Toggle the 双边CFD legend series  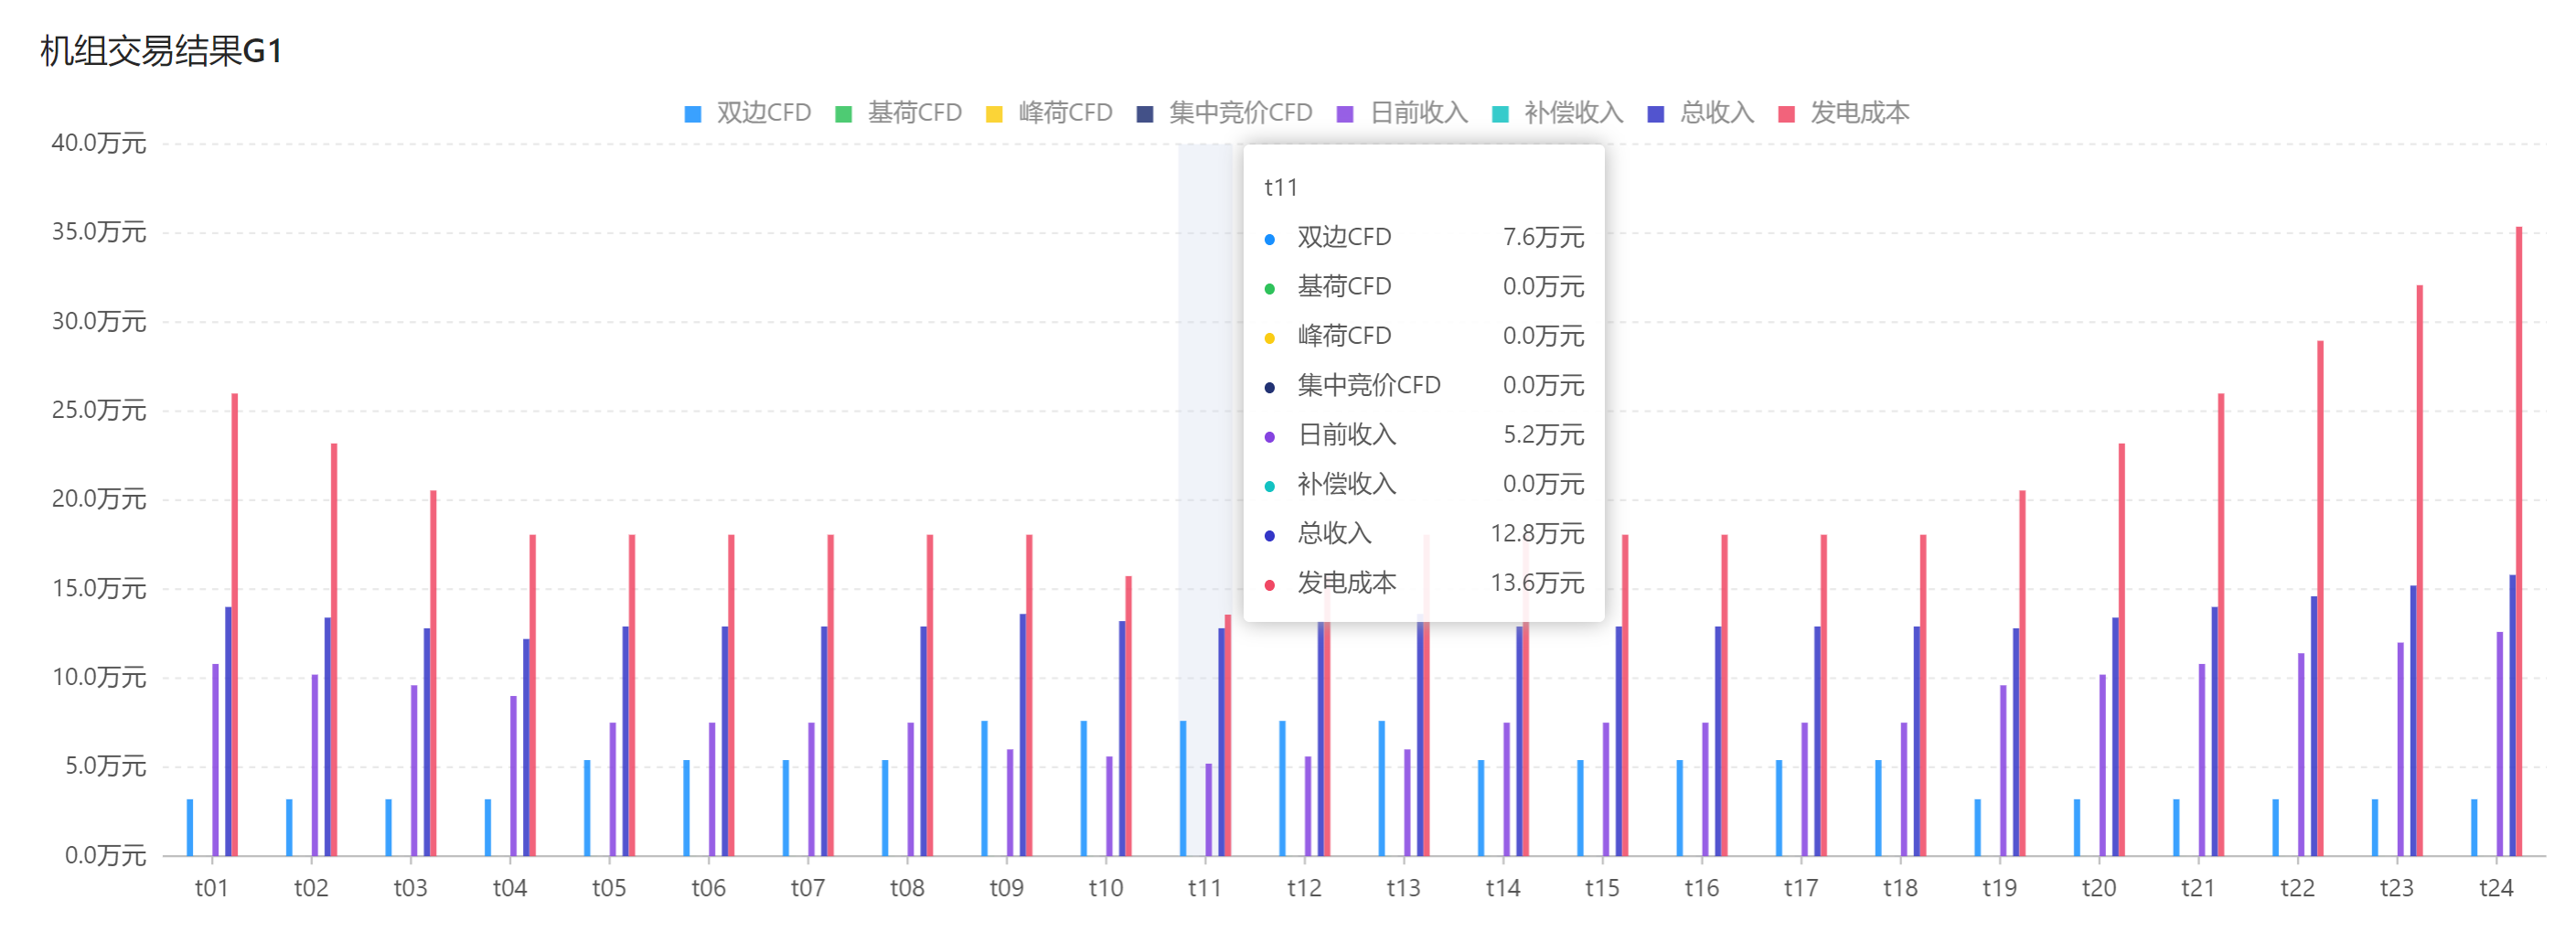tap(747, 113)
